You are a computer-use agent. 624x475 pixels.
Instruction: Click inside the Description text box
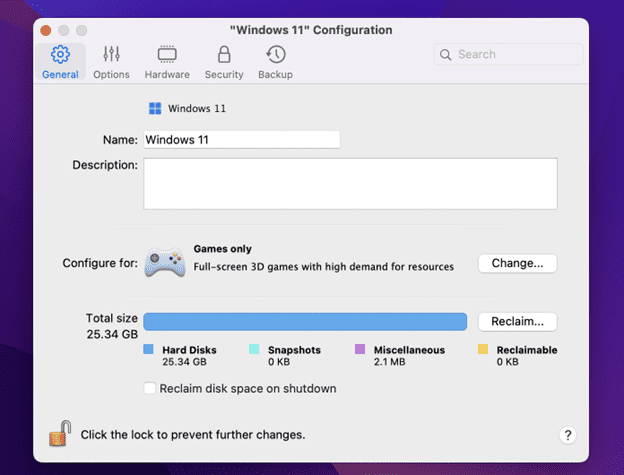(x=349, y=183)
